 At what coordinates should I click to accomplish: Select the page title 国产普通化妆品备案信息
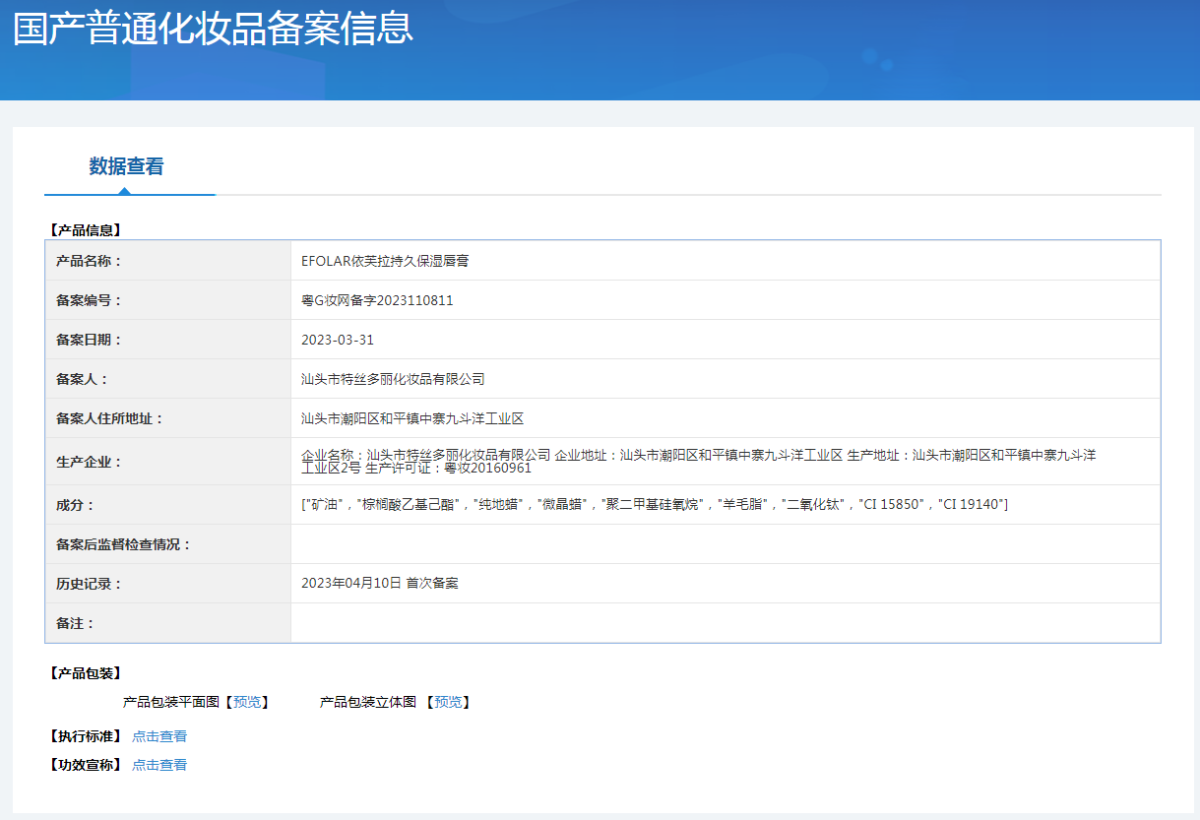pyautogui.click(x=213, y=28)
